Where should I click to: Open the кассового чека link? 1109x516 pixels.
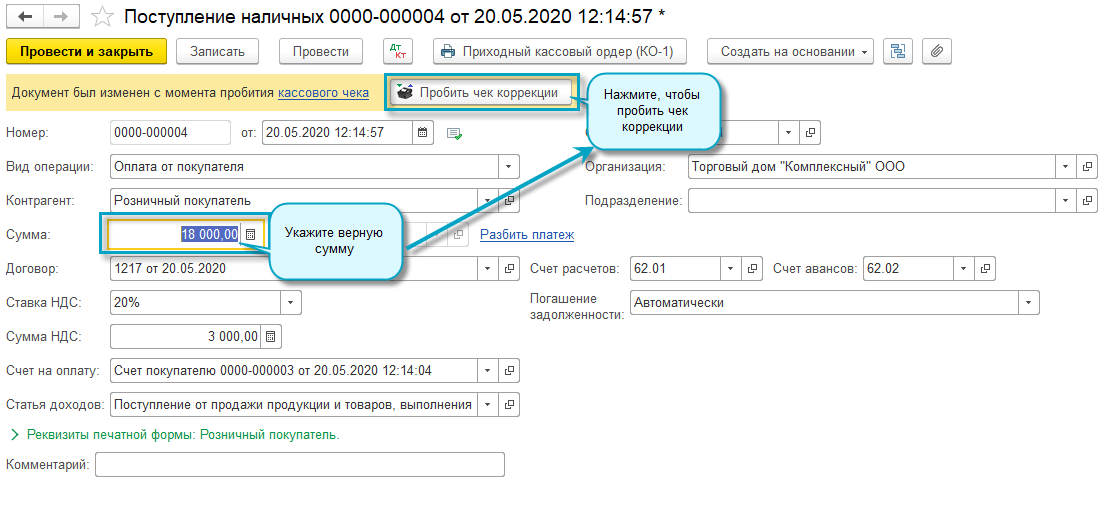pos(323,93)
